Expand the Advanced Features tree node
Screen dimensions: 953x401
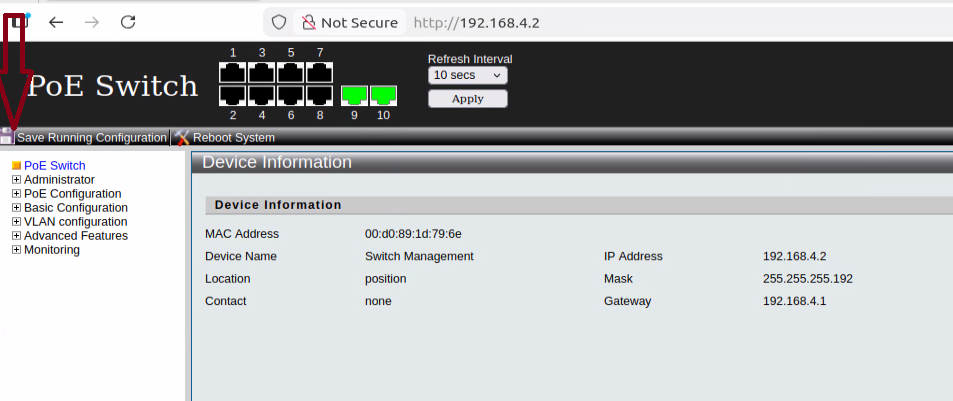coord(16,236)
